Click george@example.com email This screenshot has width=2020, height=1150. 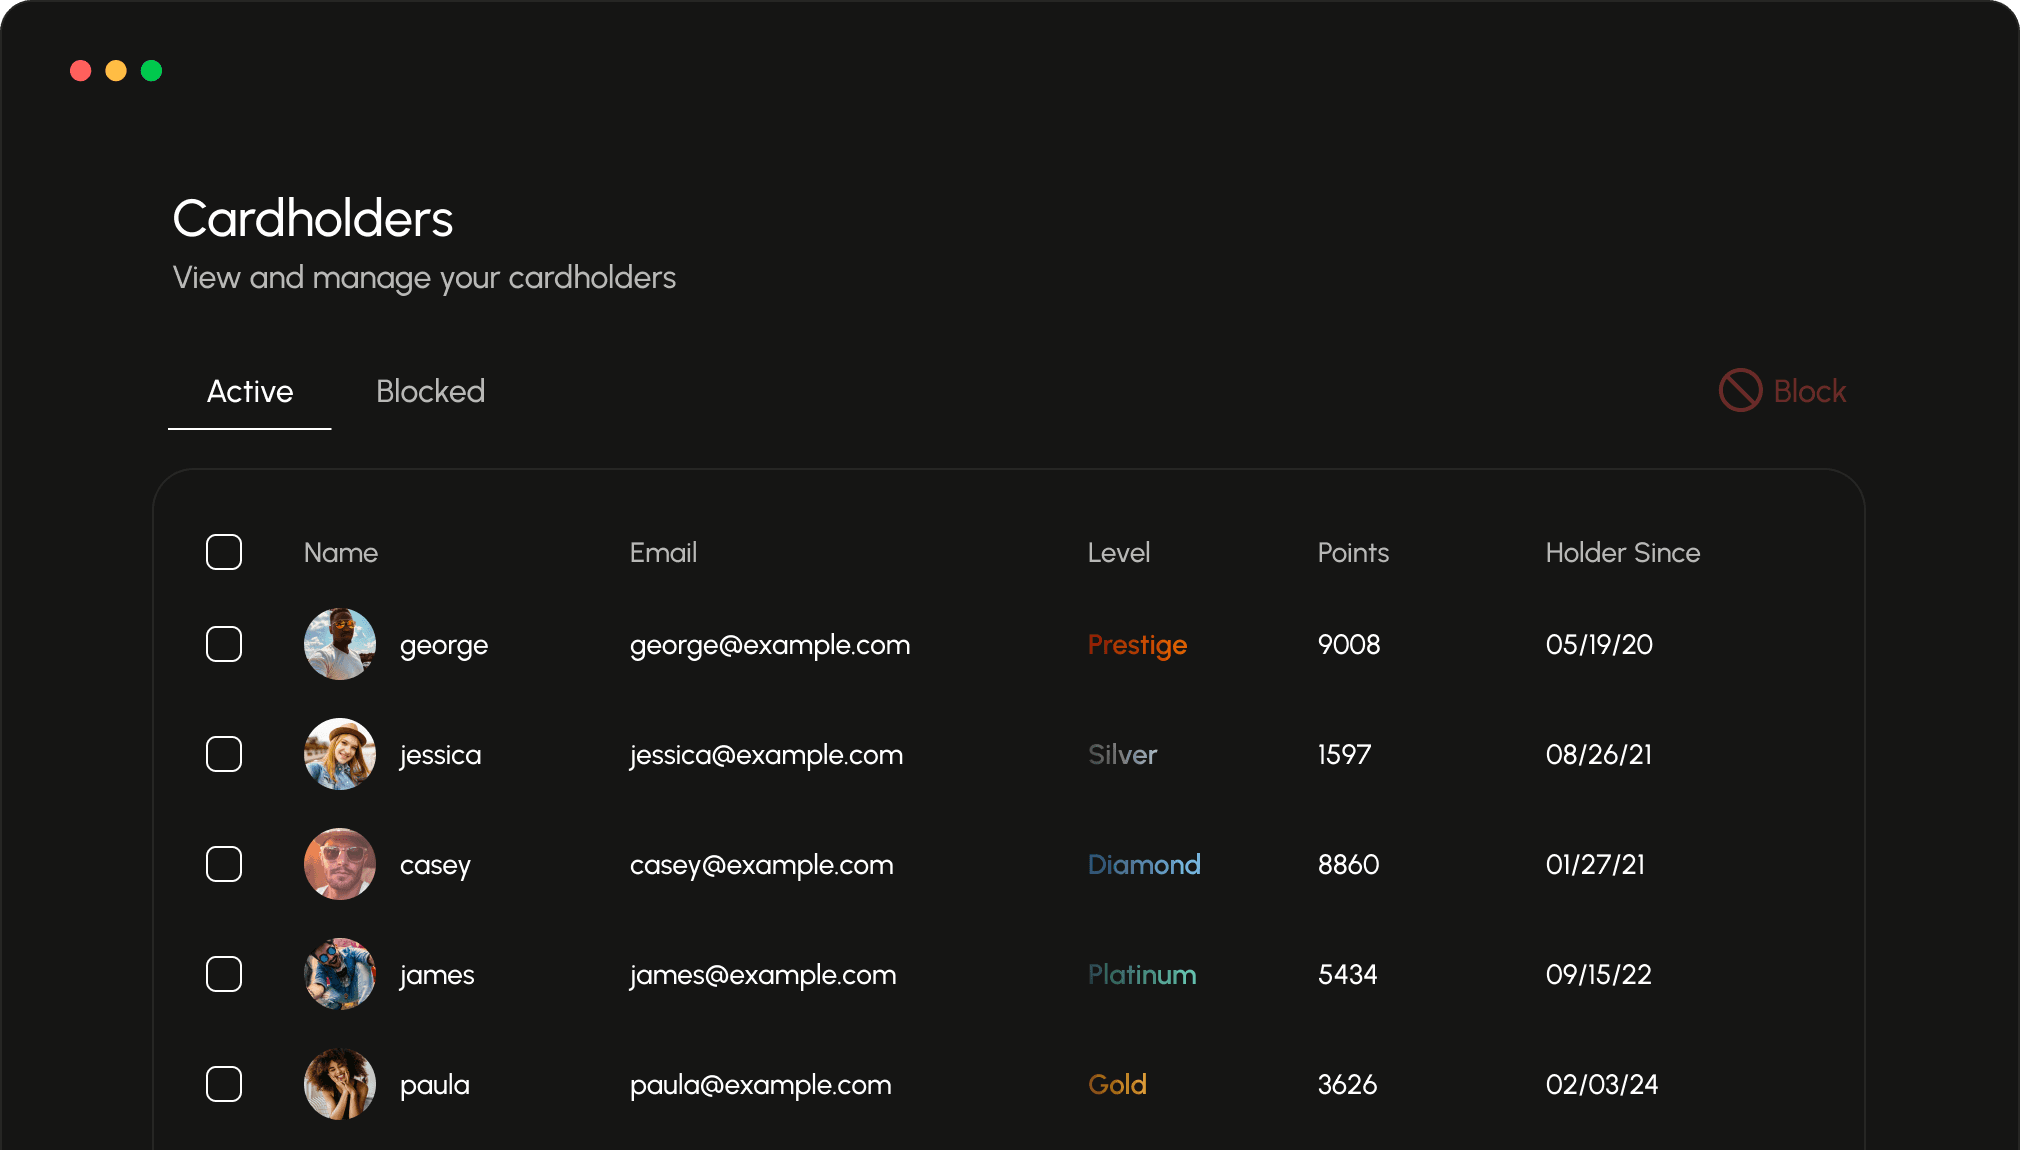click(x=770, y=646)
